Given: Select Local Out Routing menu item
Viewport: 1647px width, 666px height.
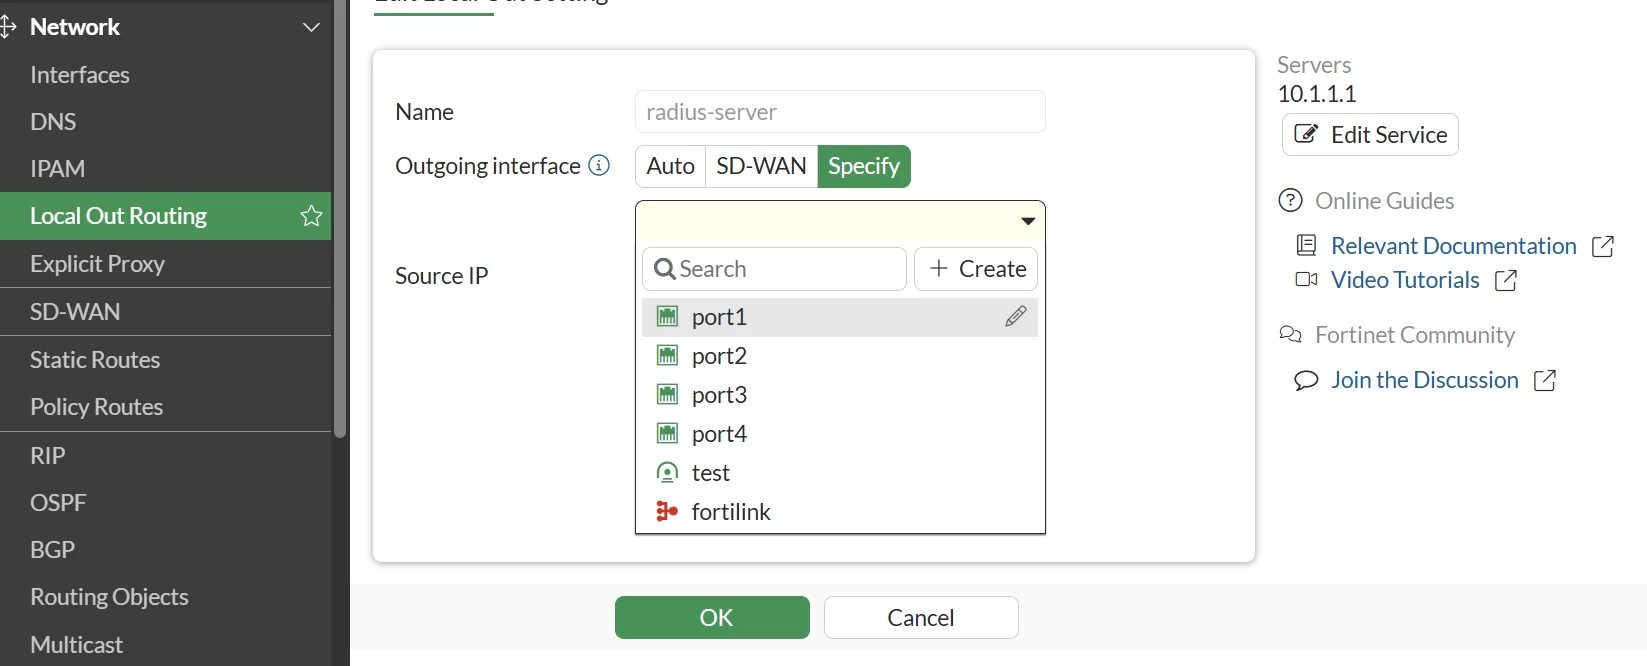Looking at the screenshot, I should coord(166,216).
